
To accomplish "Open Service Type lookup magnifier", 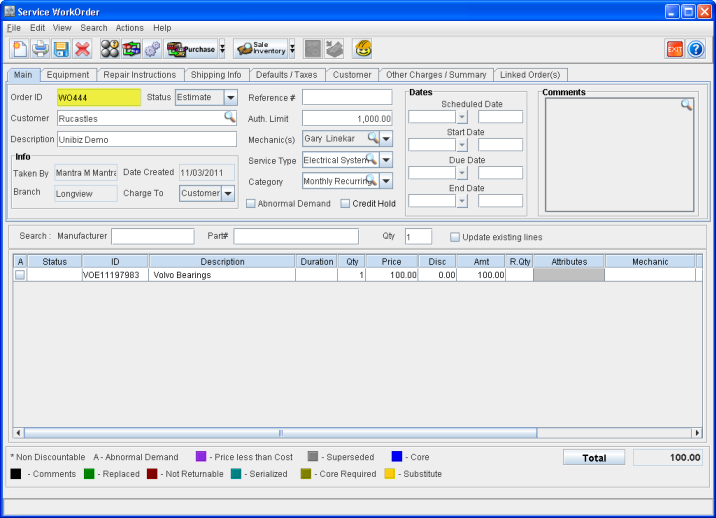I will [x=372, y=159].
